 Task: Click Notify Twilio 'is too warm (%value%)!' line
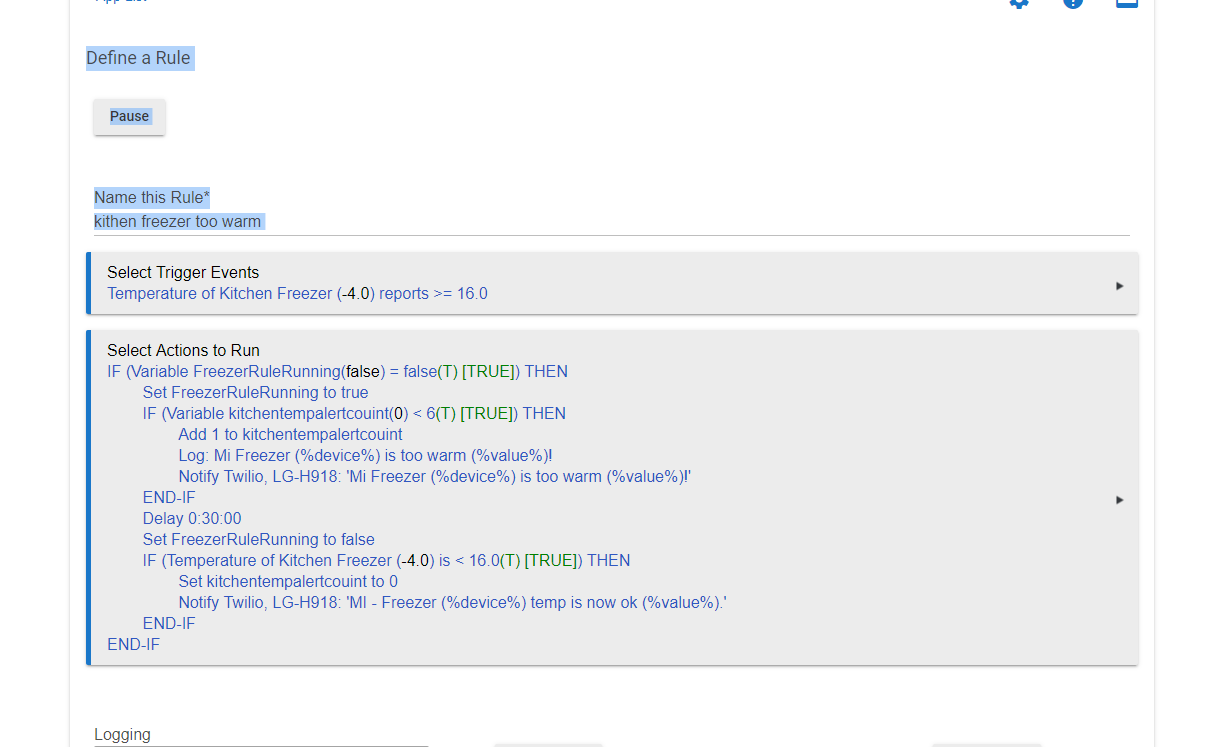pyautogui.click(x=434, y=477)
